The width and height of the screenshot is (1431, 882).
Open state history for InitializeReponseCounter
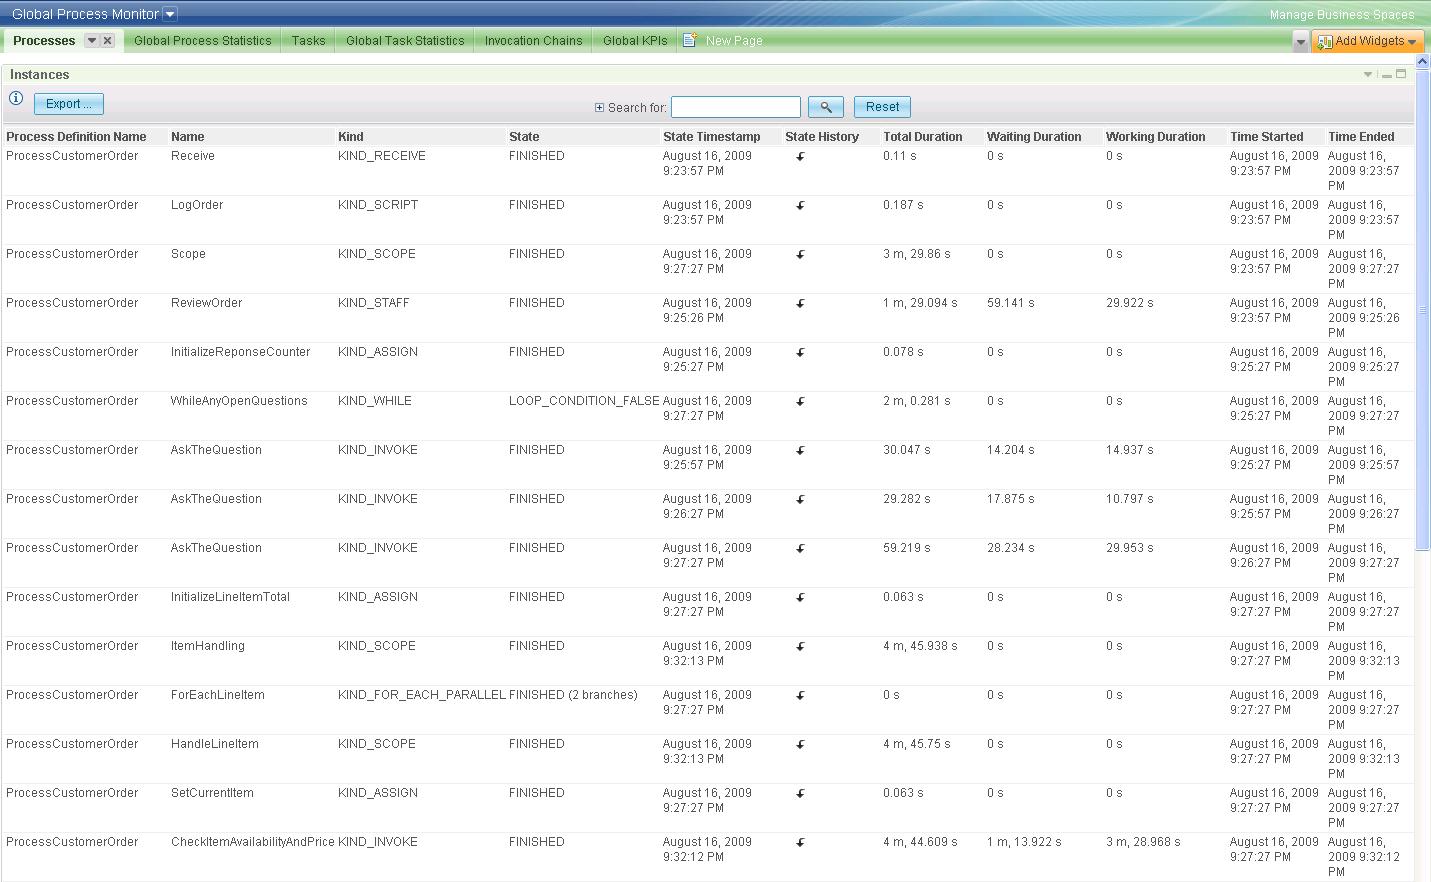(x=800, y=353)
